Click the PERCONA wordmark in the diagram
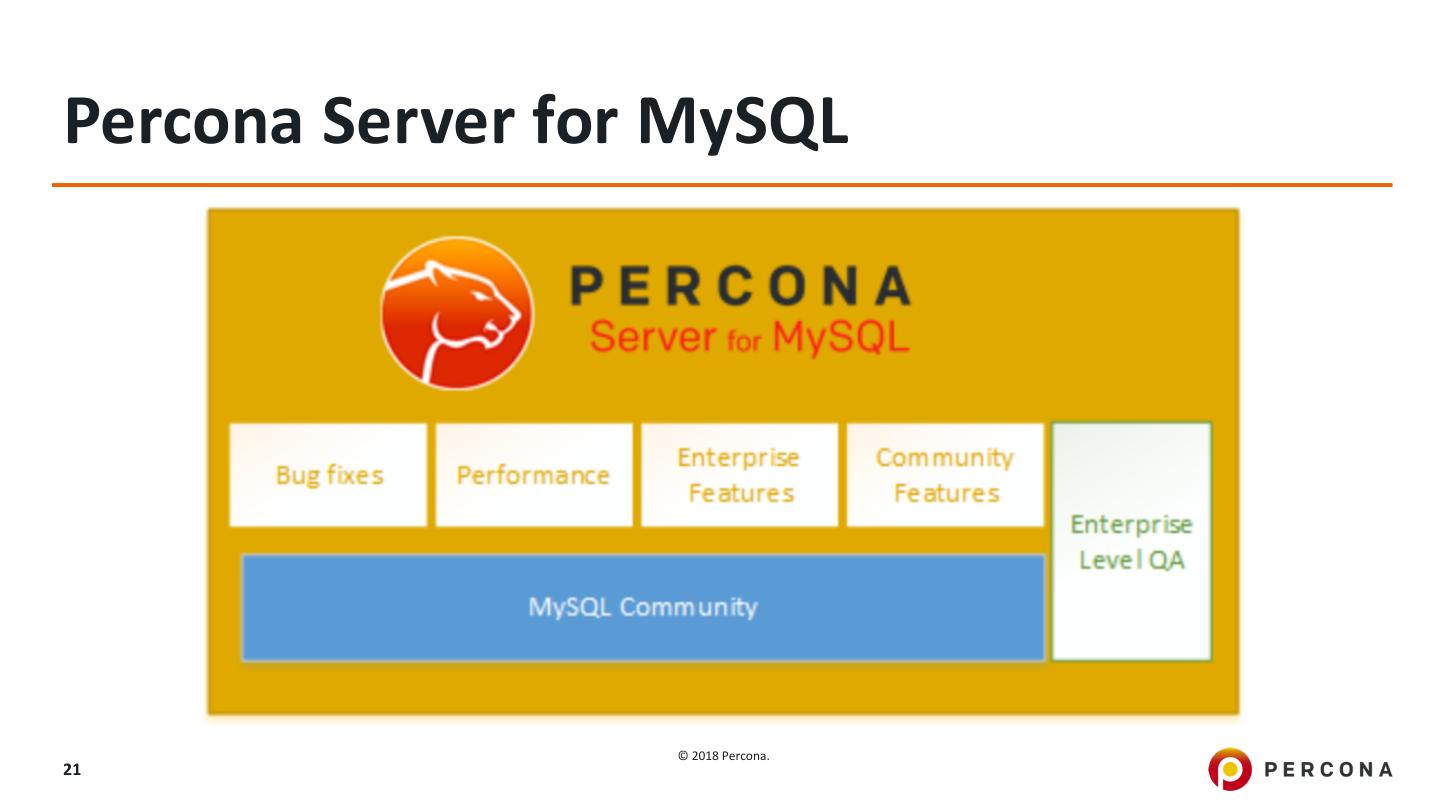This screenshot has width=1440, height=810. coord(740,287)
